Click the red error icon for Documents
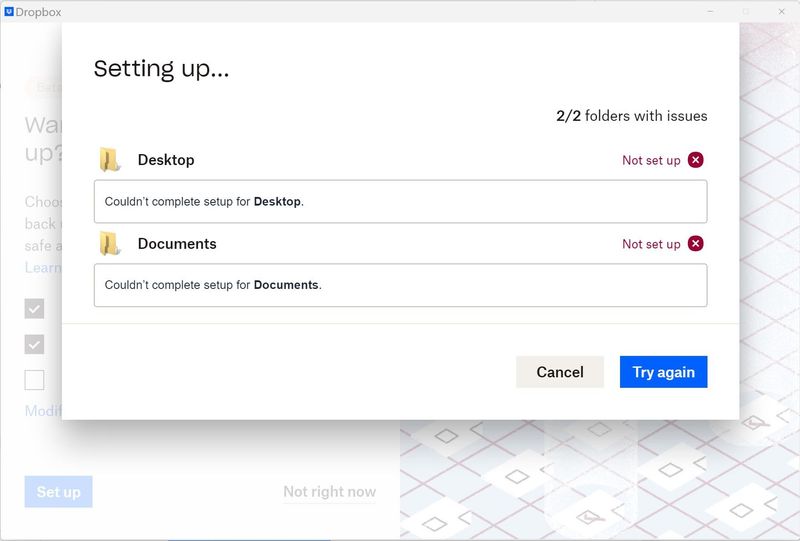 click(x=696, y=244)
